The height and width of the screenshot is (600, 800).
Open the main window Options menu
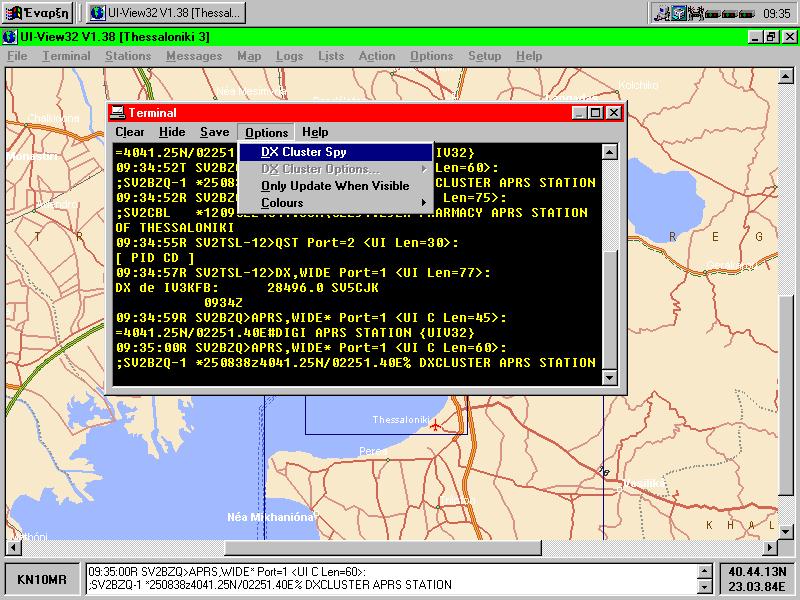click(431, 56)
